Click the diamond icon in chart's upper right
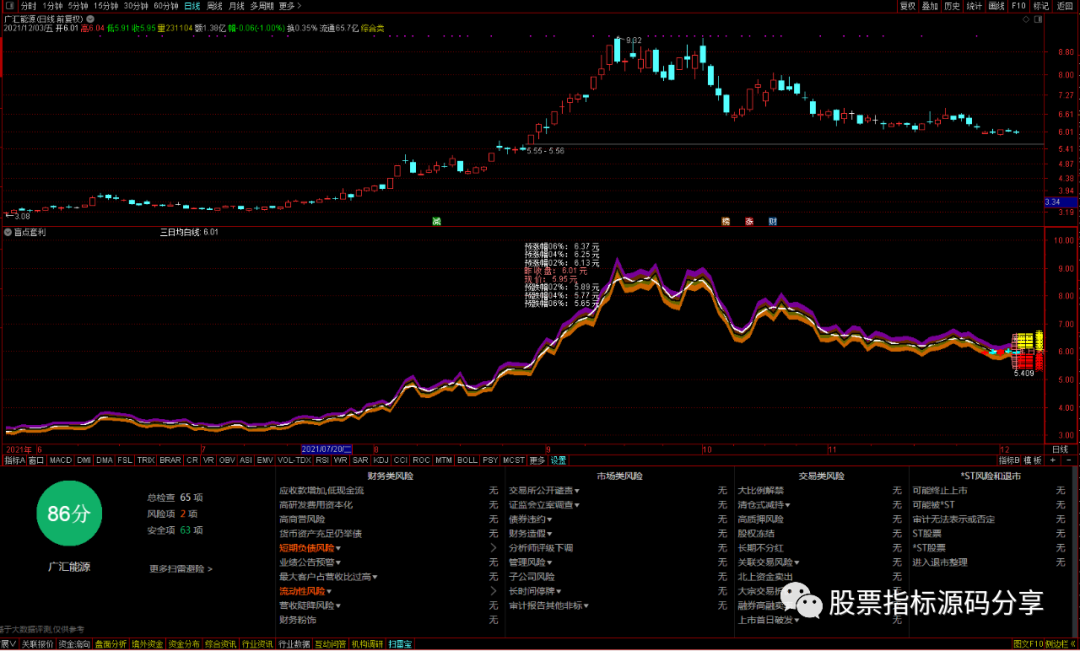Viewport: 1080px width, 651px height. [x=1026, y=20]
